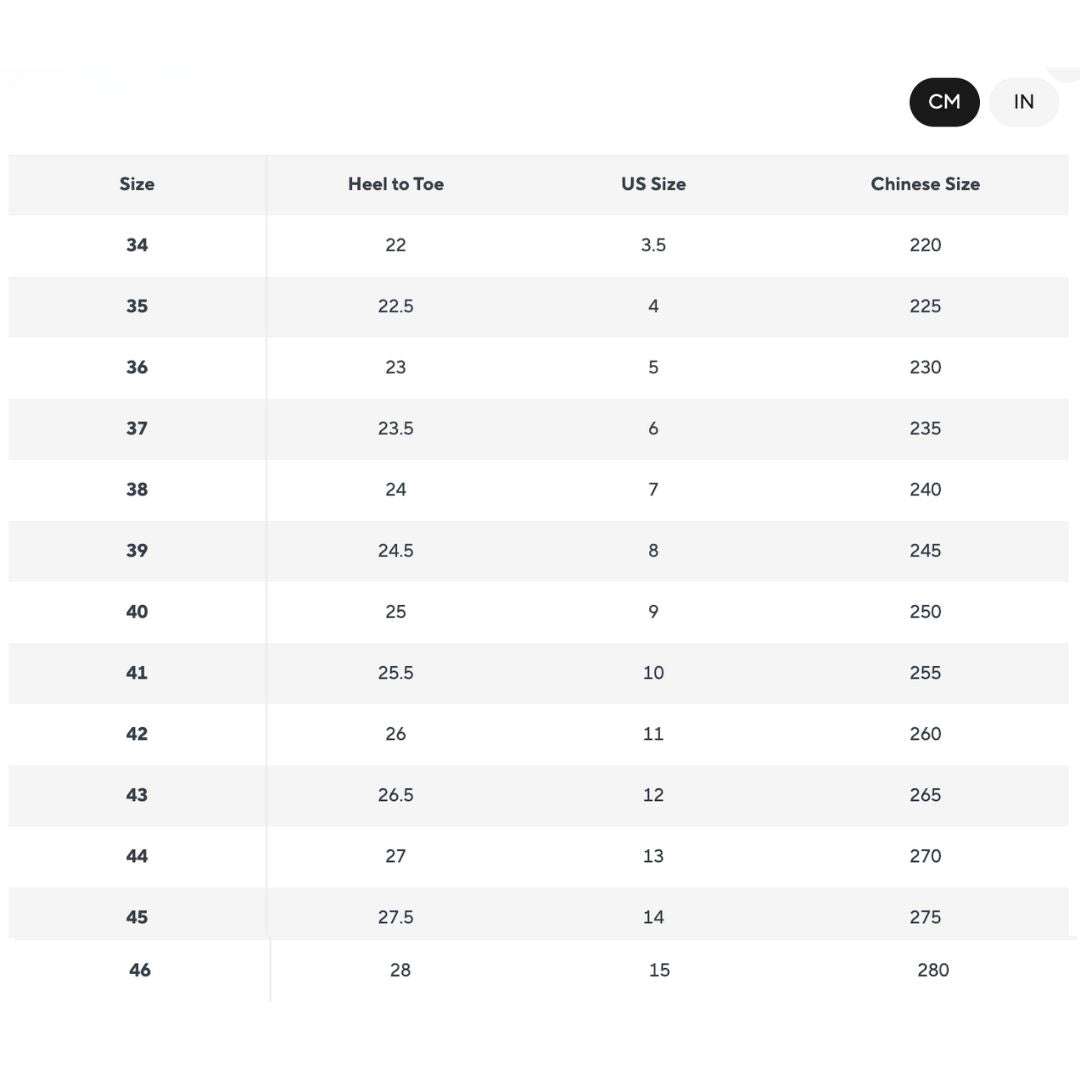
Task: Click the Chinese Size column header
Action: tap(925, 184)
